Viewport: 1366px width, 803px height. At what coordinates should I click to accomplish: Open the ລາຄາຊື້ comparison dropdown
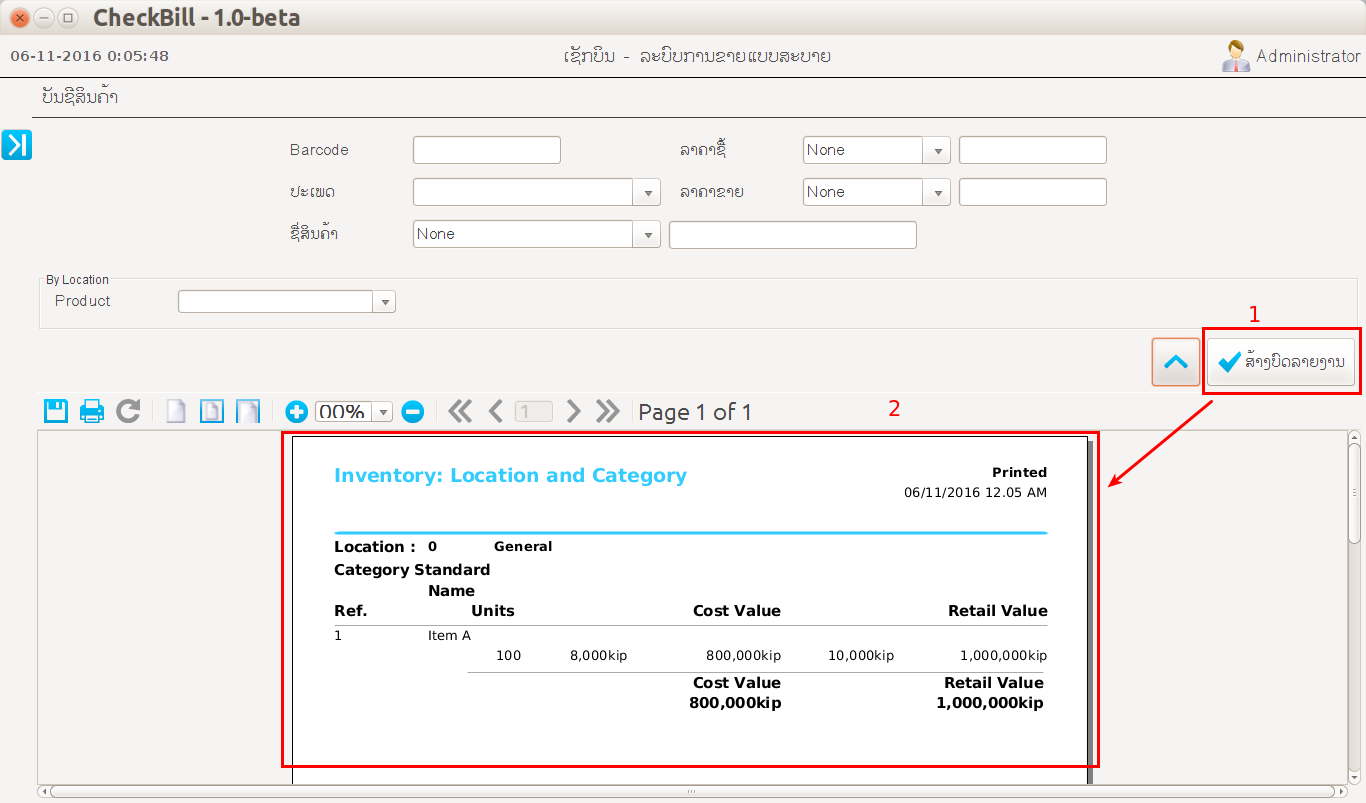click(x=938, y=150)
